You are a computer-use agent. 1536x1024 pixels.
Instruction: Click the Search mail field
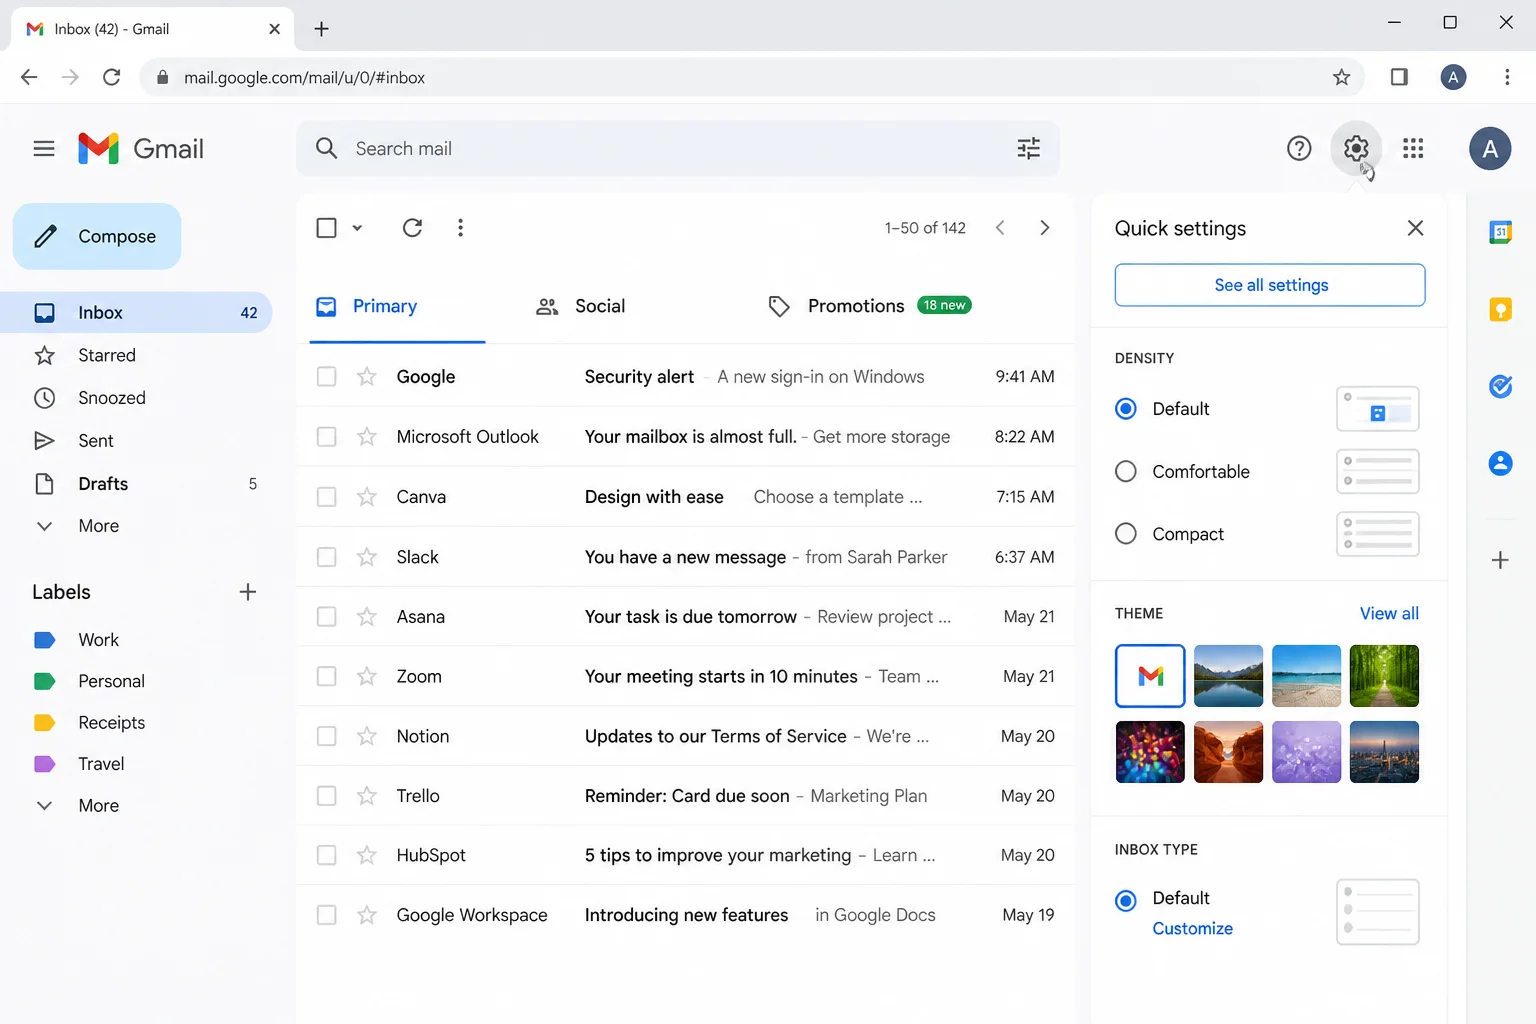[x=678, y=149]
